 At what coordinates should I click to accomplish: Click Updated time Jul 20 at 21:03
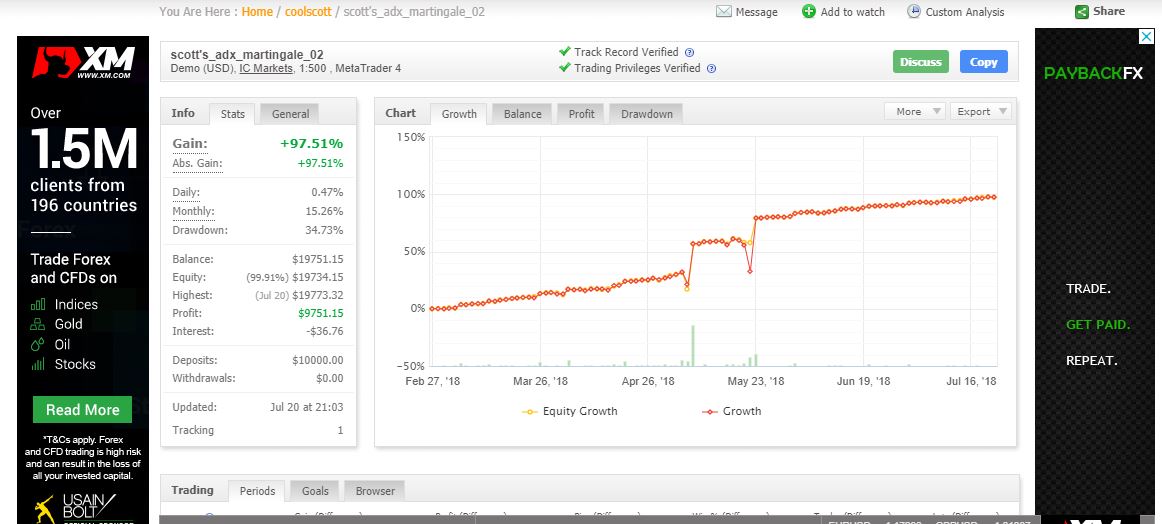coord(306,407)
